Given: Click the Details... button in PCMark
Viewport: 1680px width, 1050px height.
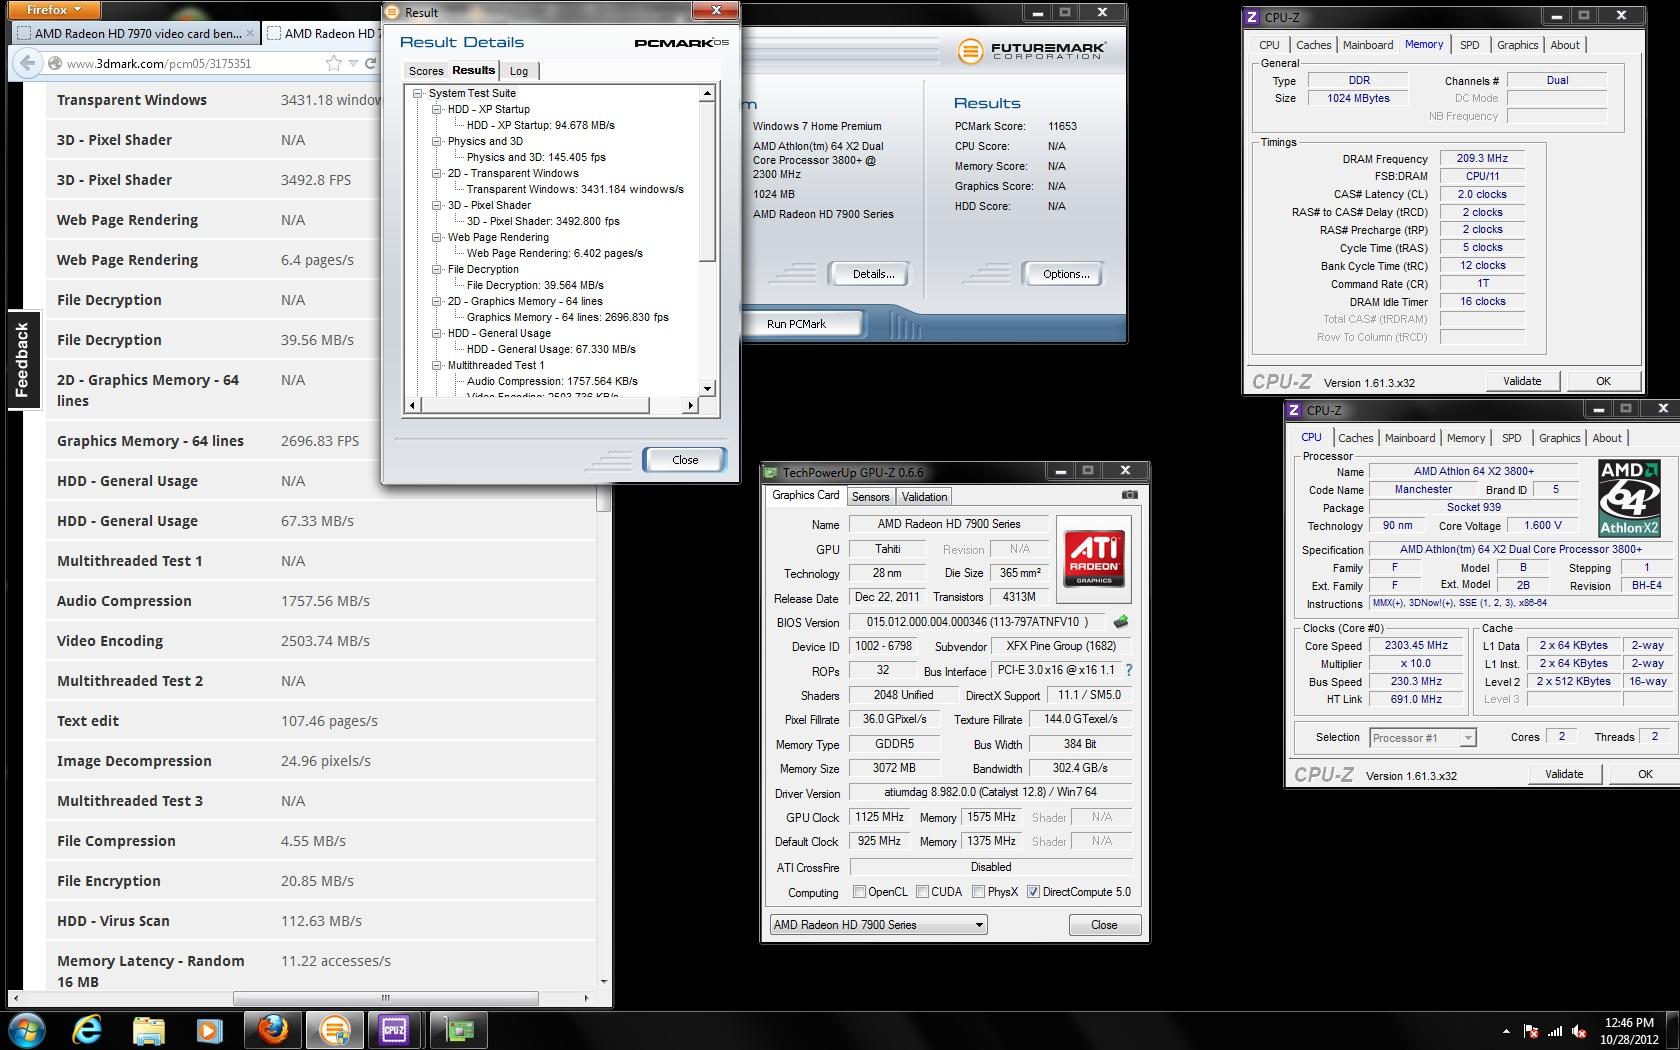Looking at the screenshot, I should 873,274.
